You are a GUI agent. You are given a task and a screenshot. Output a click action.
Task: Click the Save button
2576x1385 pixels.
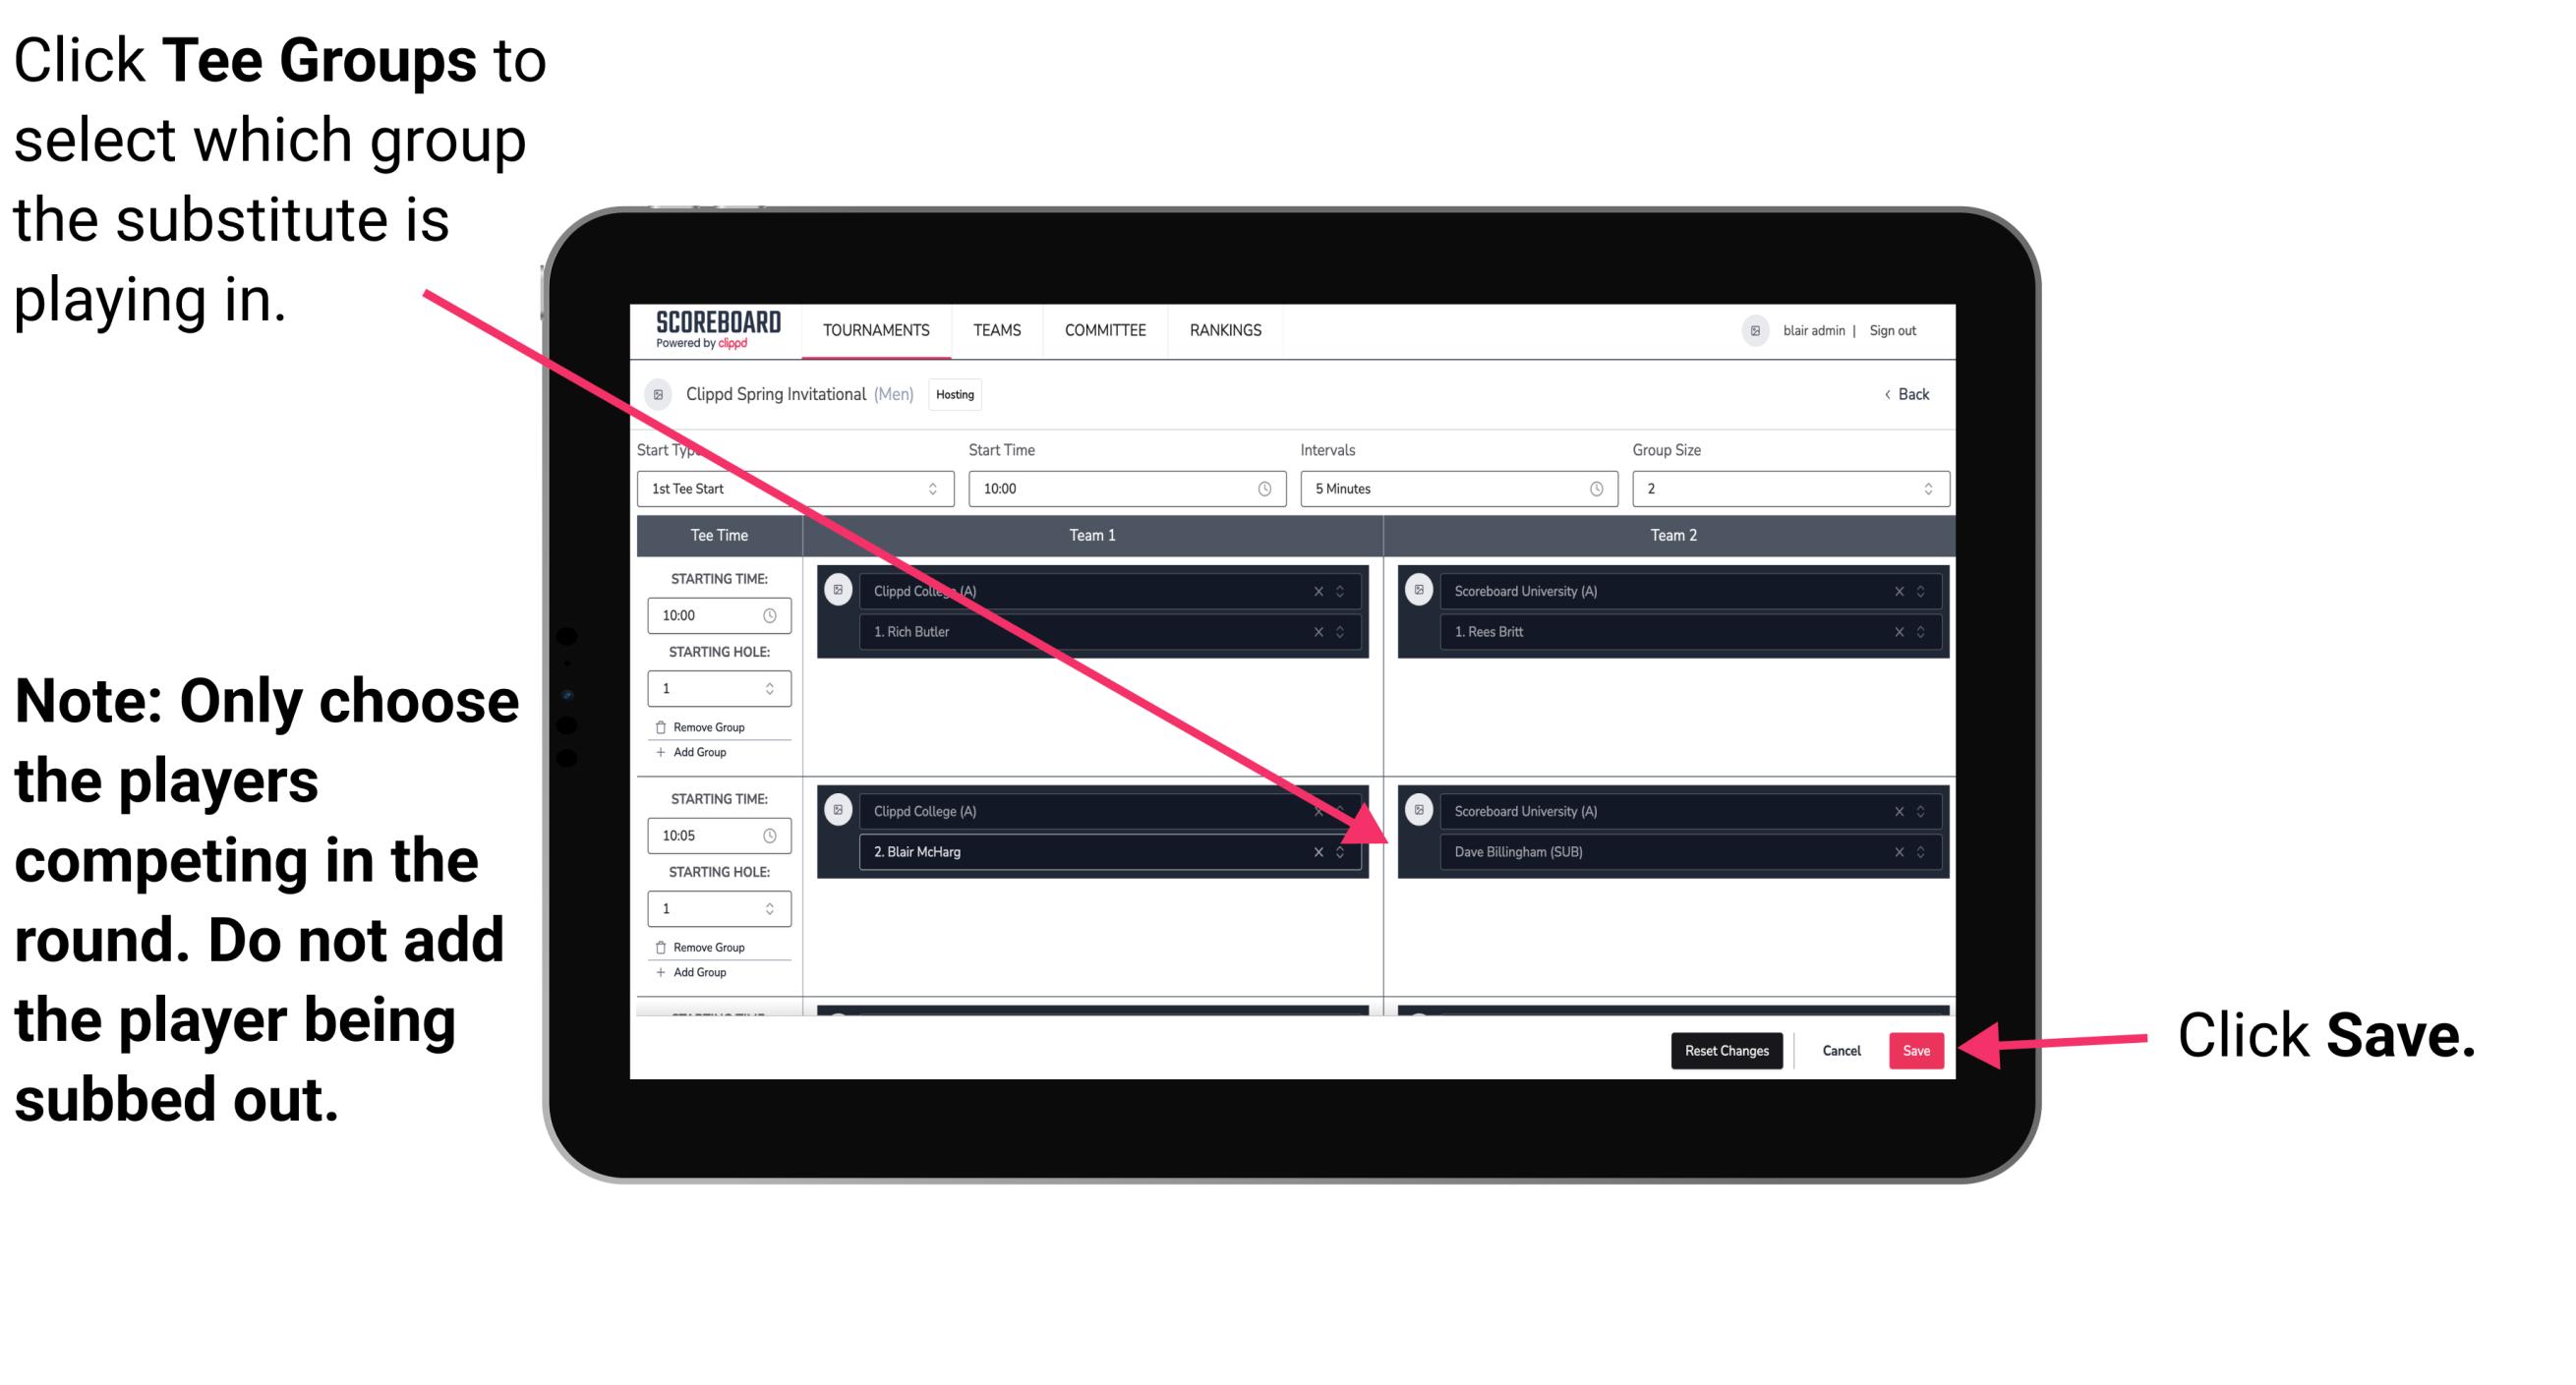pyautogui.click(x=1919, y=1051)
